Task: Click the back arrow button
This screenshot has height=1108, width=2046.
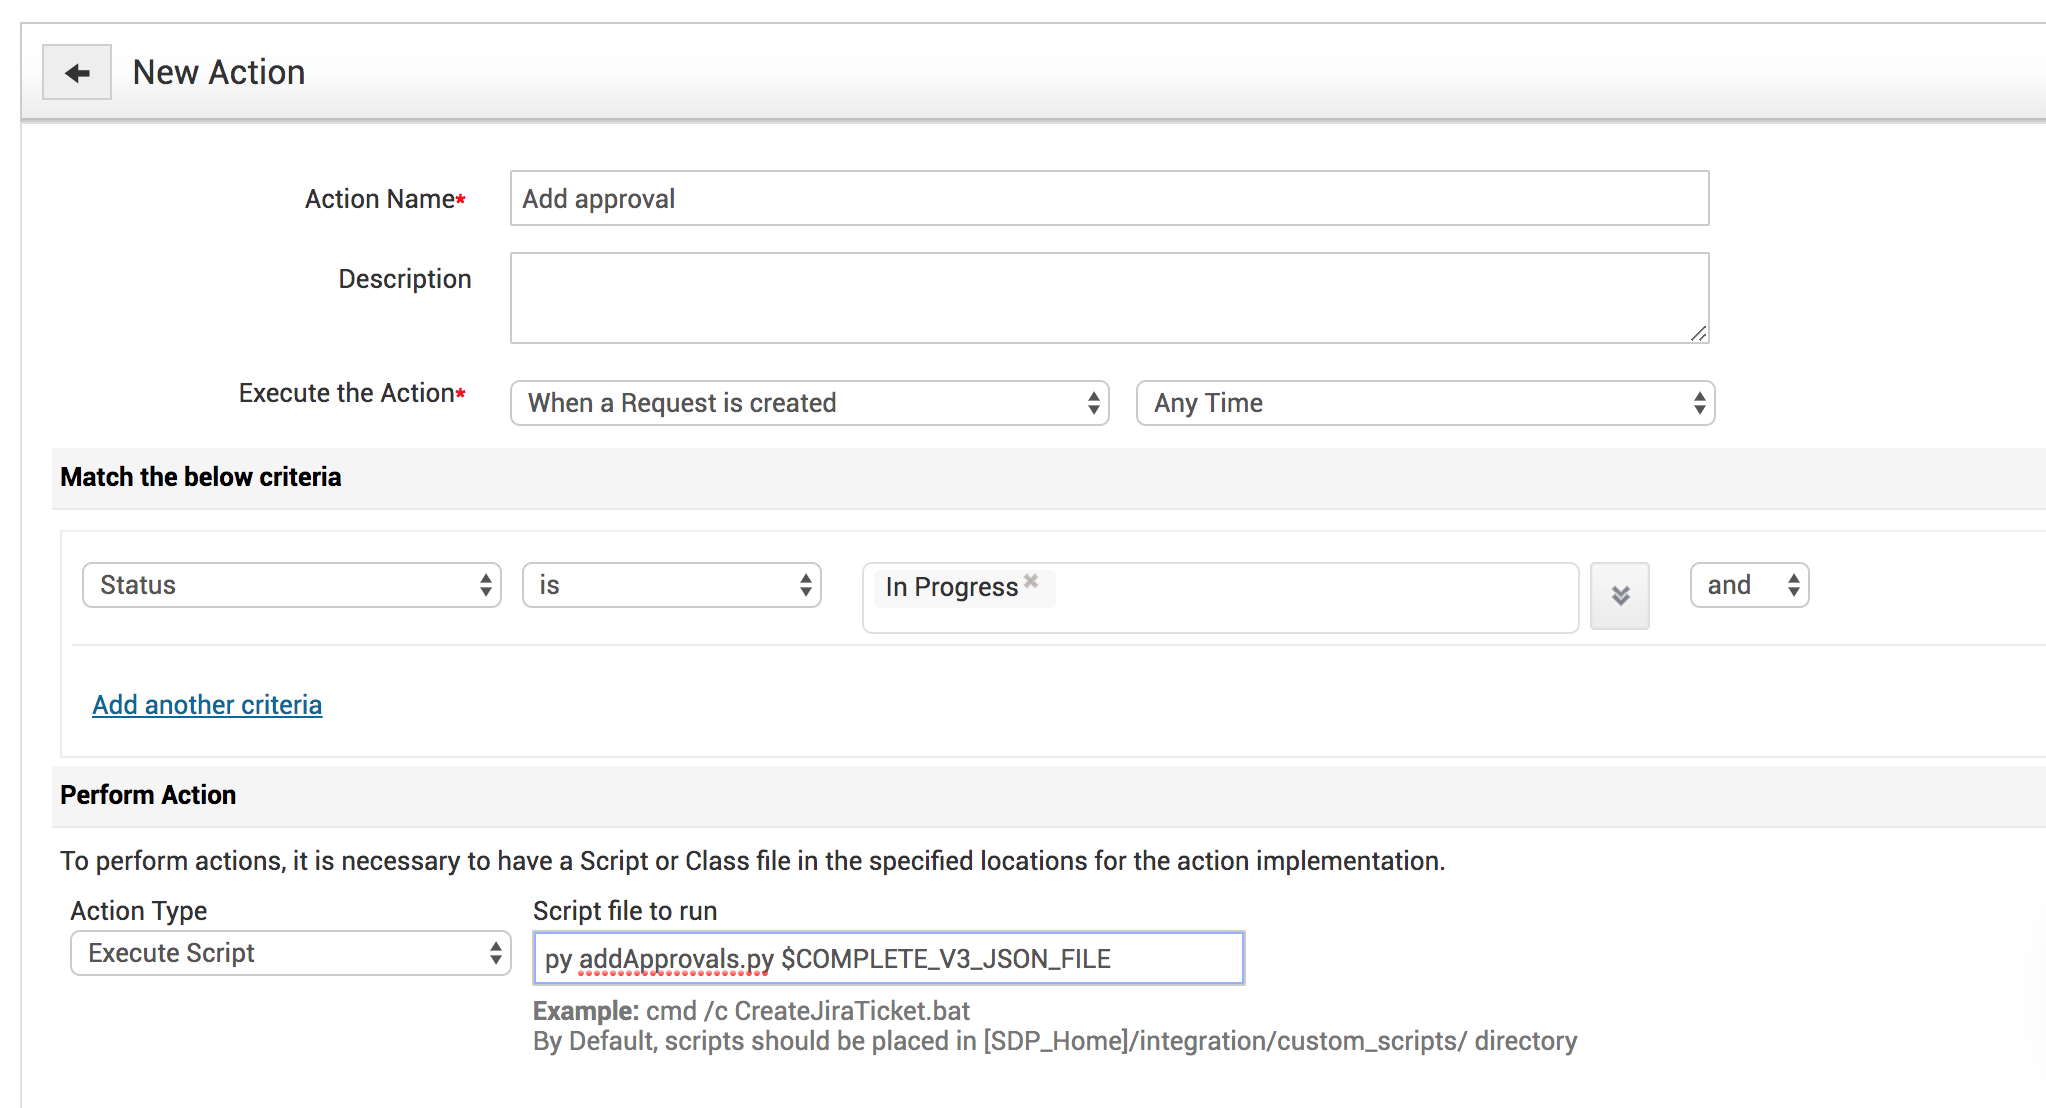Action: click(77, 73)
